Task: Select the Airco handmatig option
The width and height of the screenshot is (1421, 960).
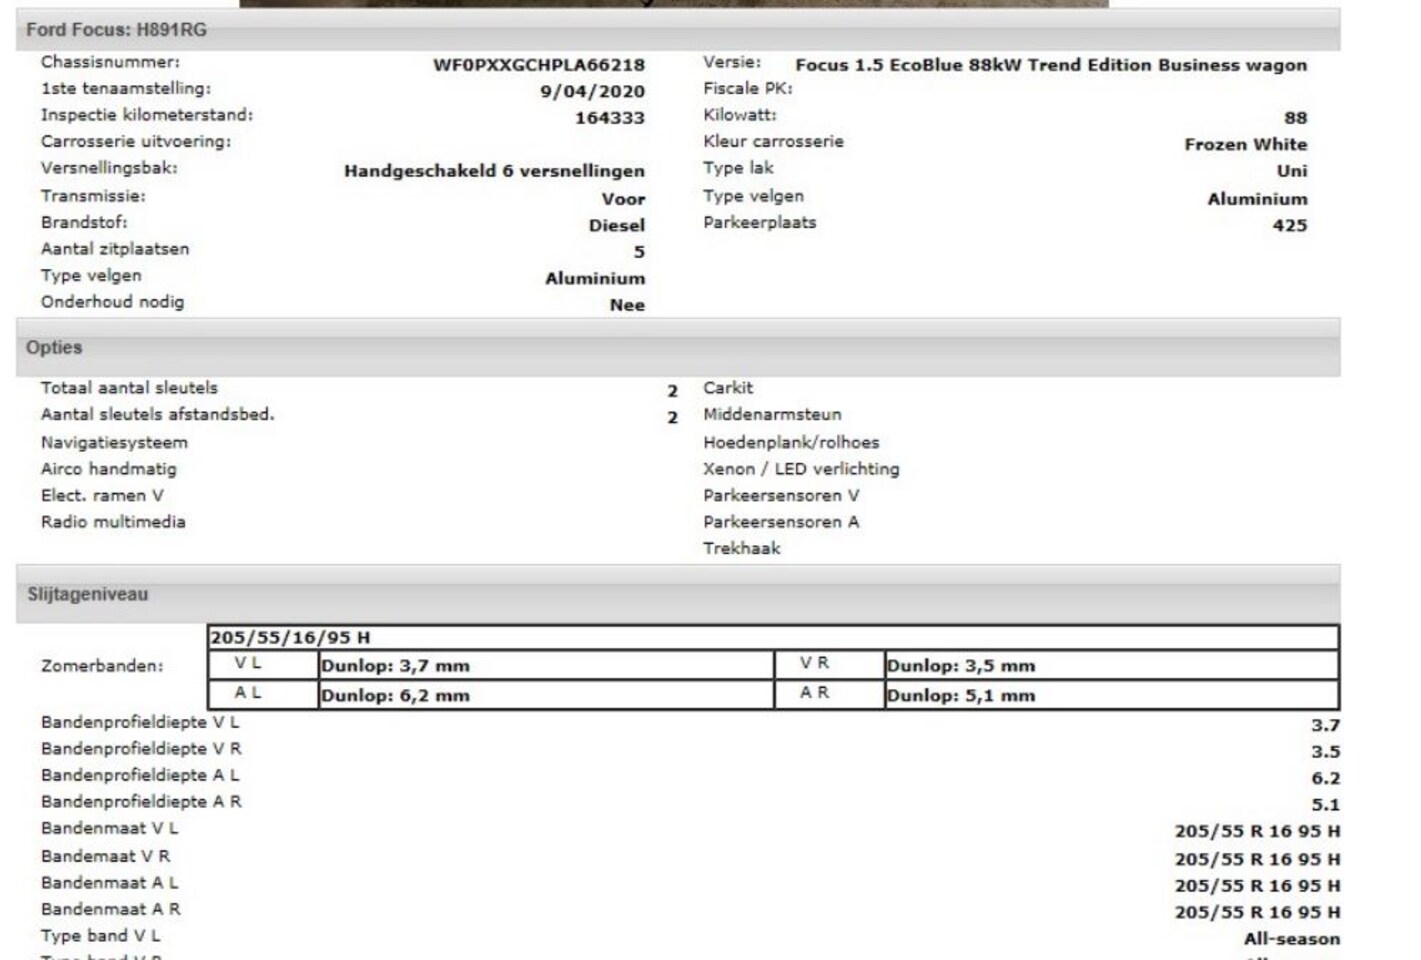Action: [108, 469]
